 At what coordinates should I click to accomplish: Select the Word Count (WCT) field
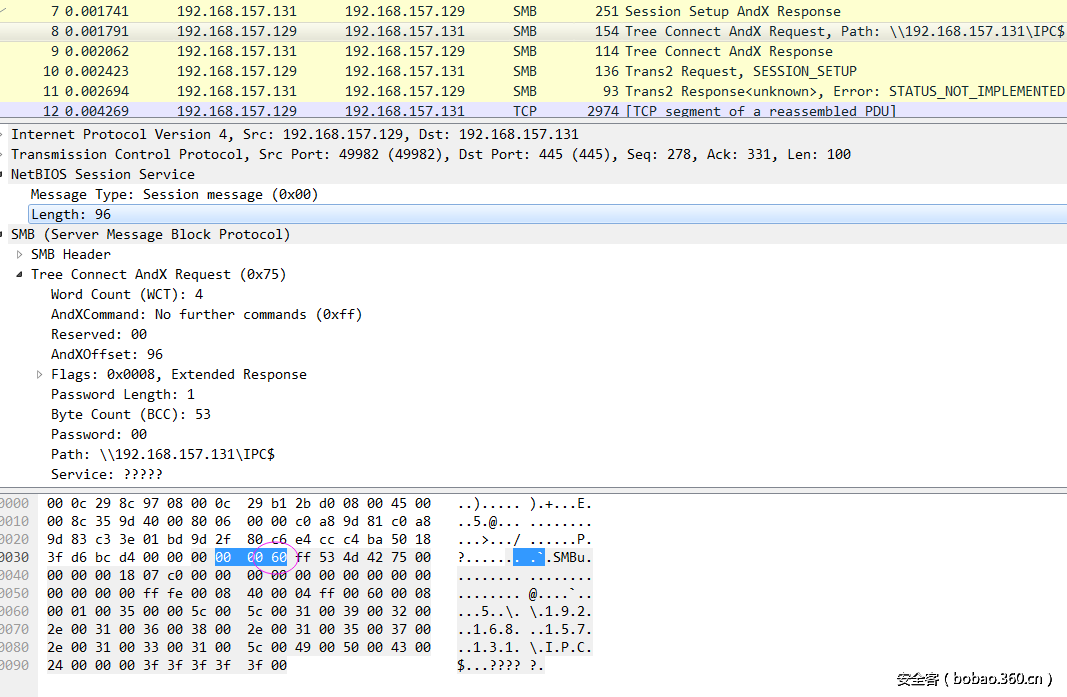pos(127,295)
